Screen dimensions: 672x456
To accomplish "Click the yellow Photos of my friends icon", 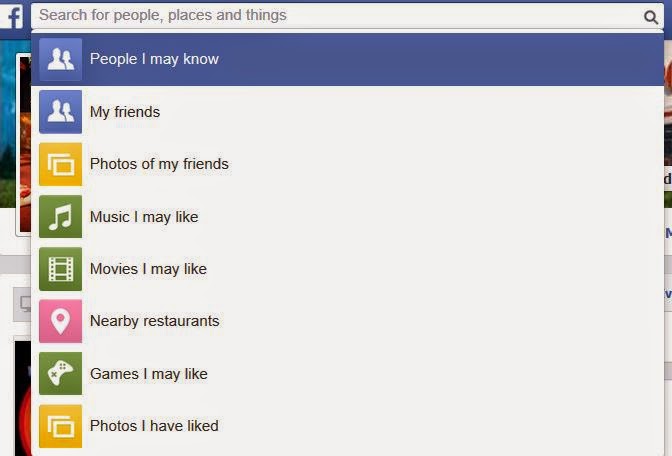I will coord(60,164).
